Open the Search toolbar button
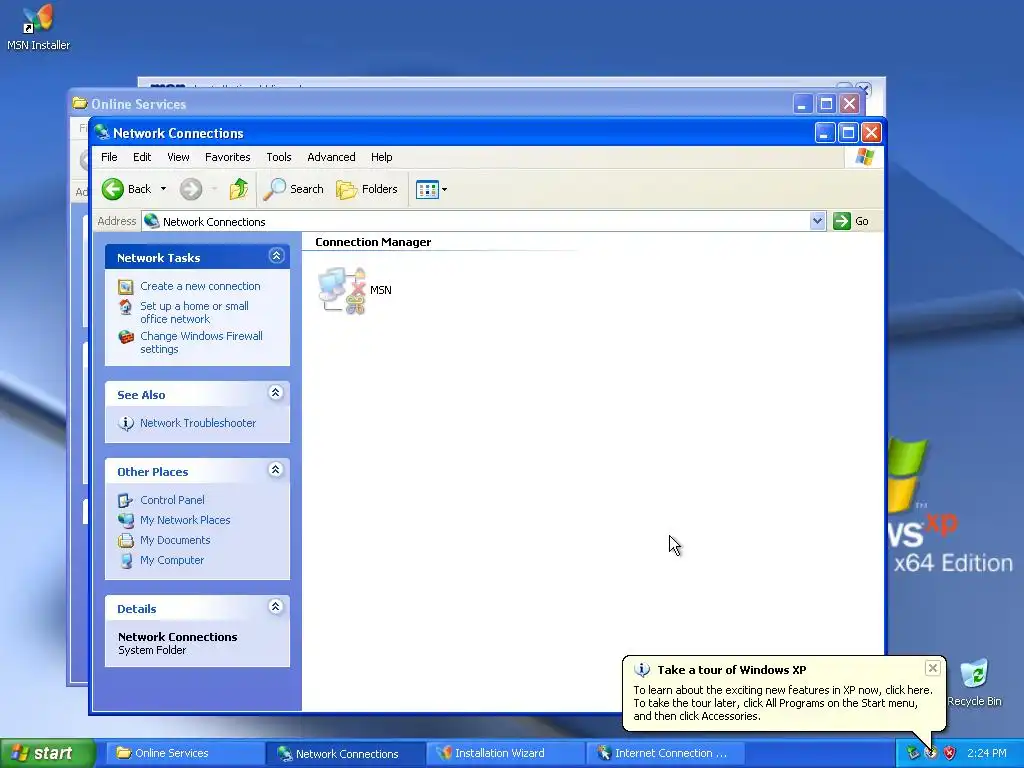The width and height of the screenshot is (1024, 768). [x=293, y=189]
